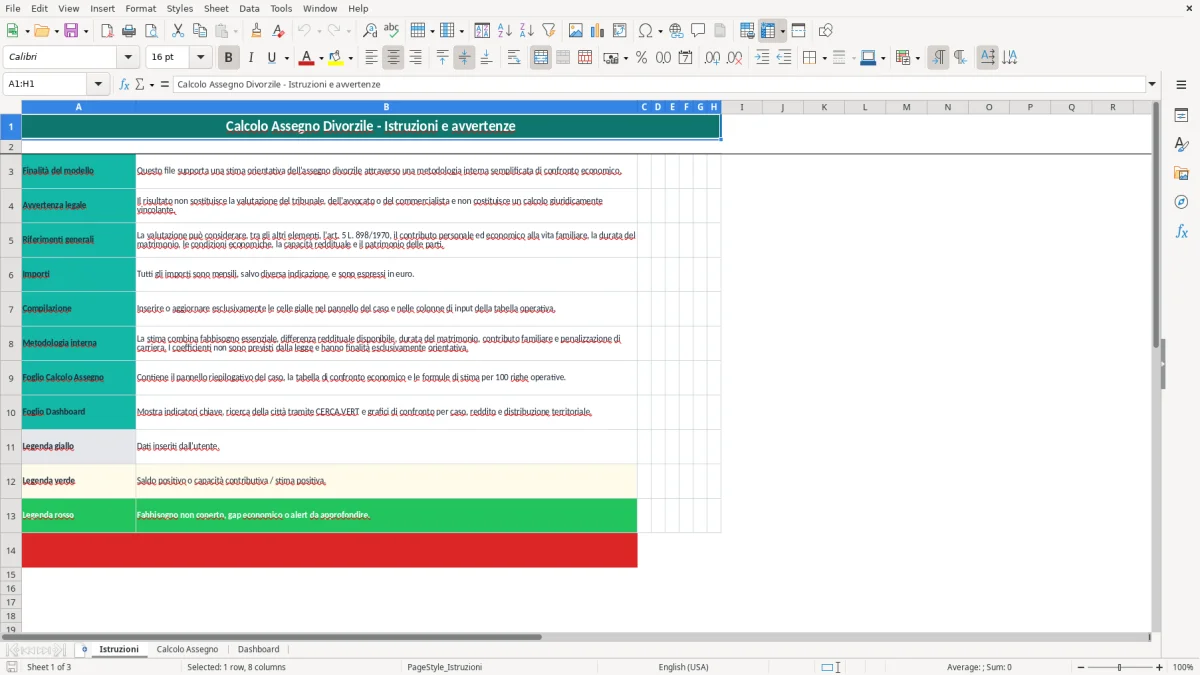
Task: Toggle Center Vertically alignment
Action: [x=464, y=58]
